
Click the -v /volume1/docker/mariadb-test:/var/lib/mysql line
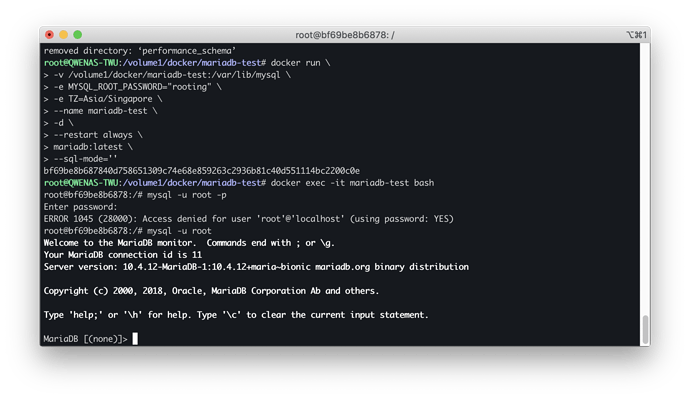[x=167, y=75]
